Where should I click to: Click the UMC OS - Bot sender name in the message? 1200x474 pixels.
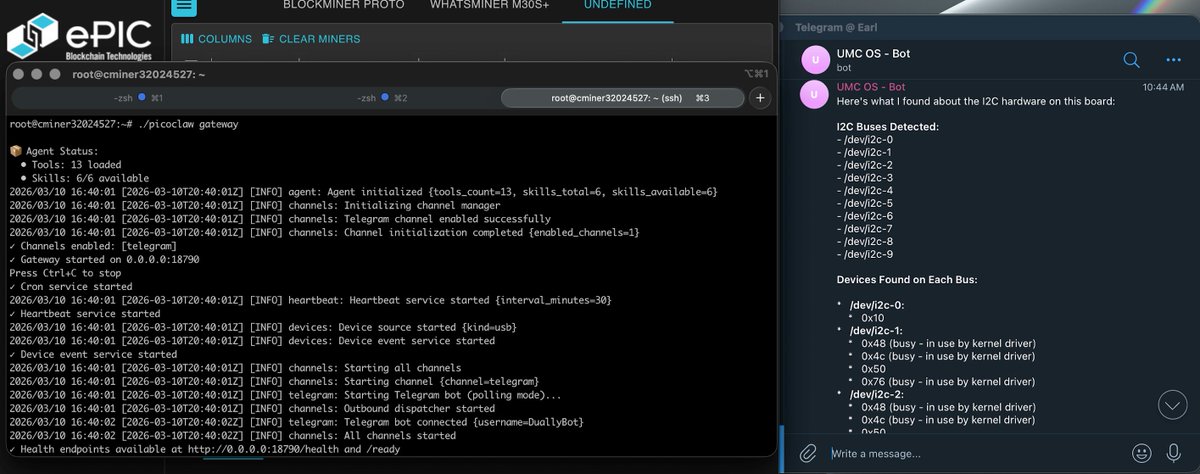tap(871, 87)
